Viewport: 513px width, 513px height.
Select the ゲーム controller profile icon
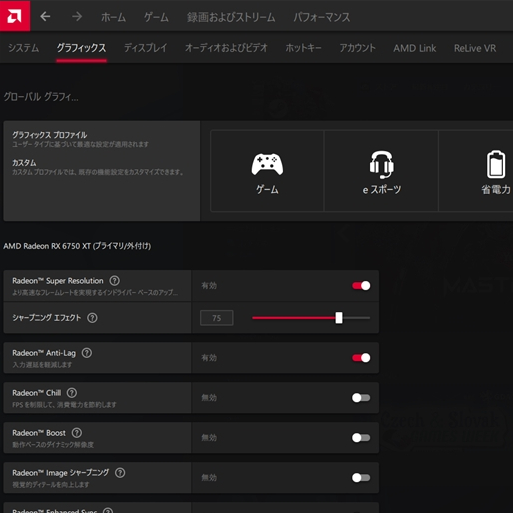(267, 164)
